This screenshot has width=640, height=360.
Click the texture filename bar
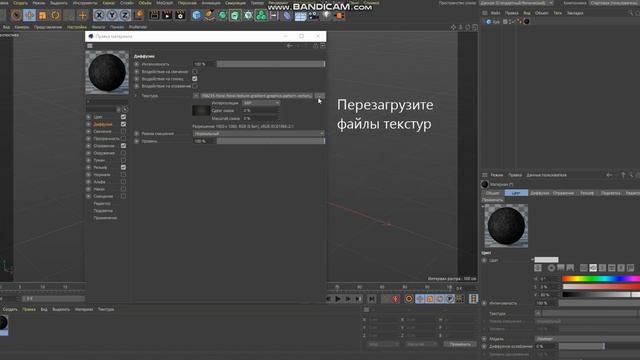256,96
